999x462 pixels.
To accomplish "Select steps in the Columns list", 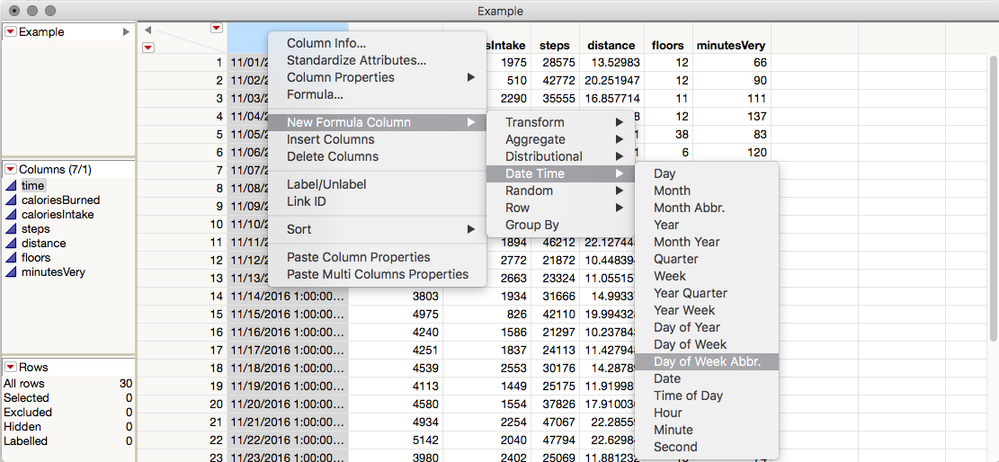I will [x=36, y=229].
